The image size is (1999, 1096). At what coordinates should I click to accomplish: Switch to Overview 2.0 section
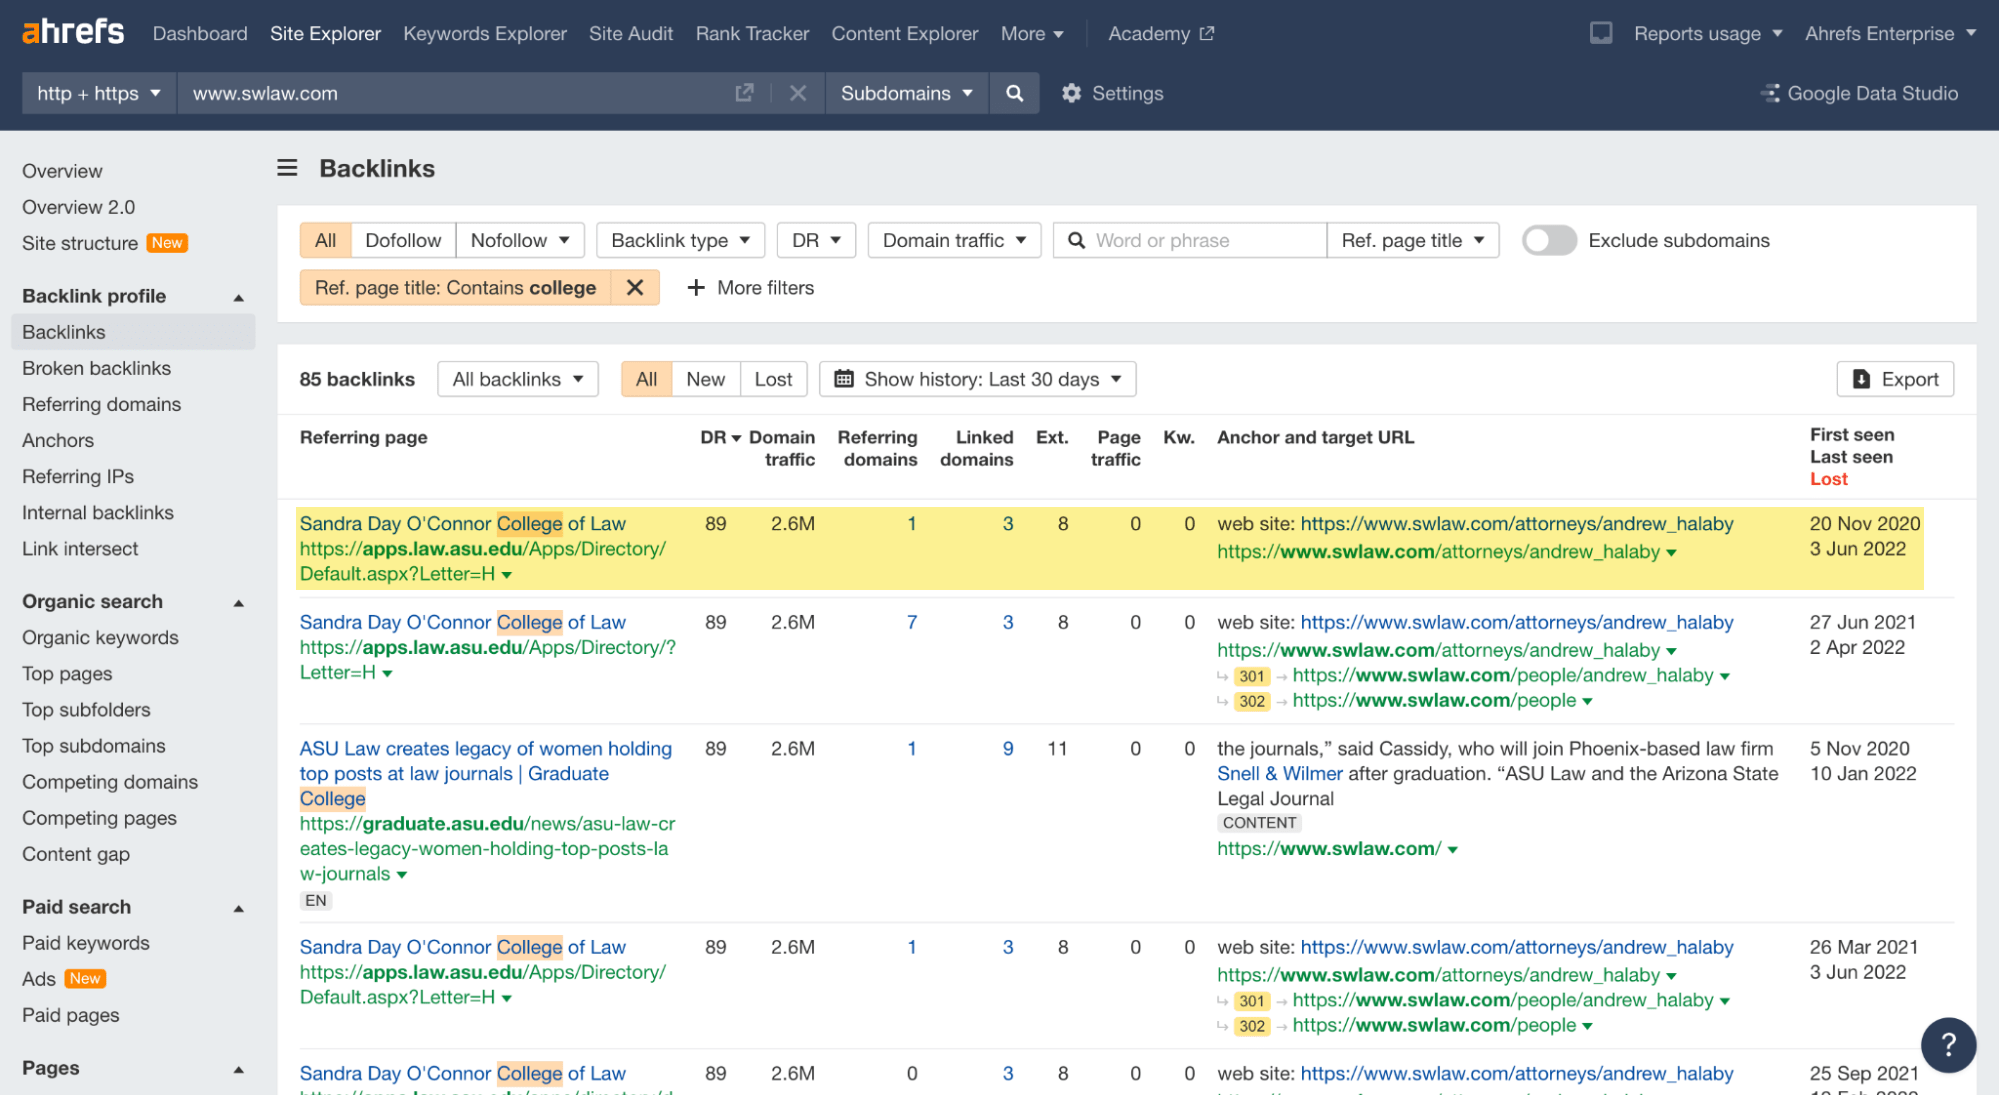tap(77, 207)
